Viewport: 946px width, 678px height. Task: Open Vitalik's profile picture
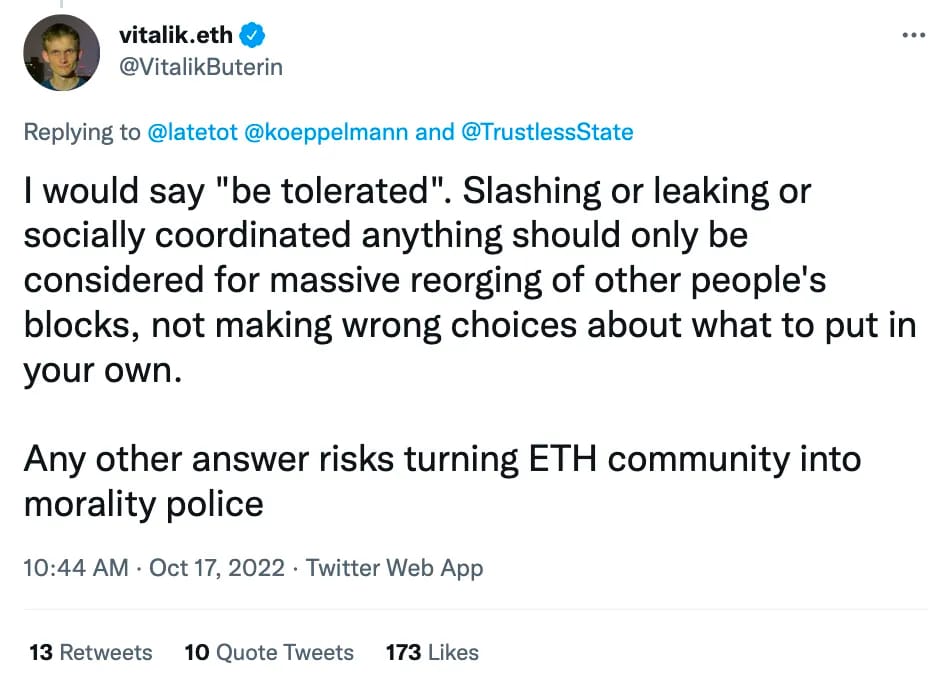(x=62, y=53)
